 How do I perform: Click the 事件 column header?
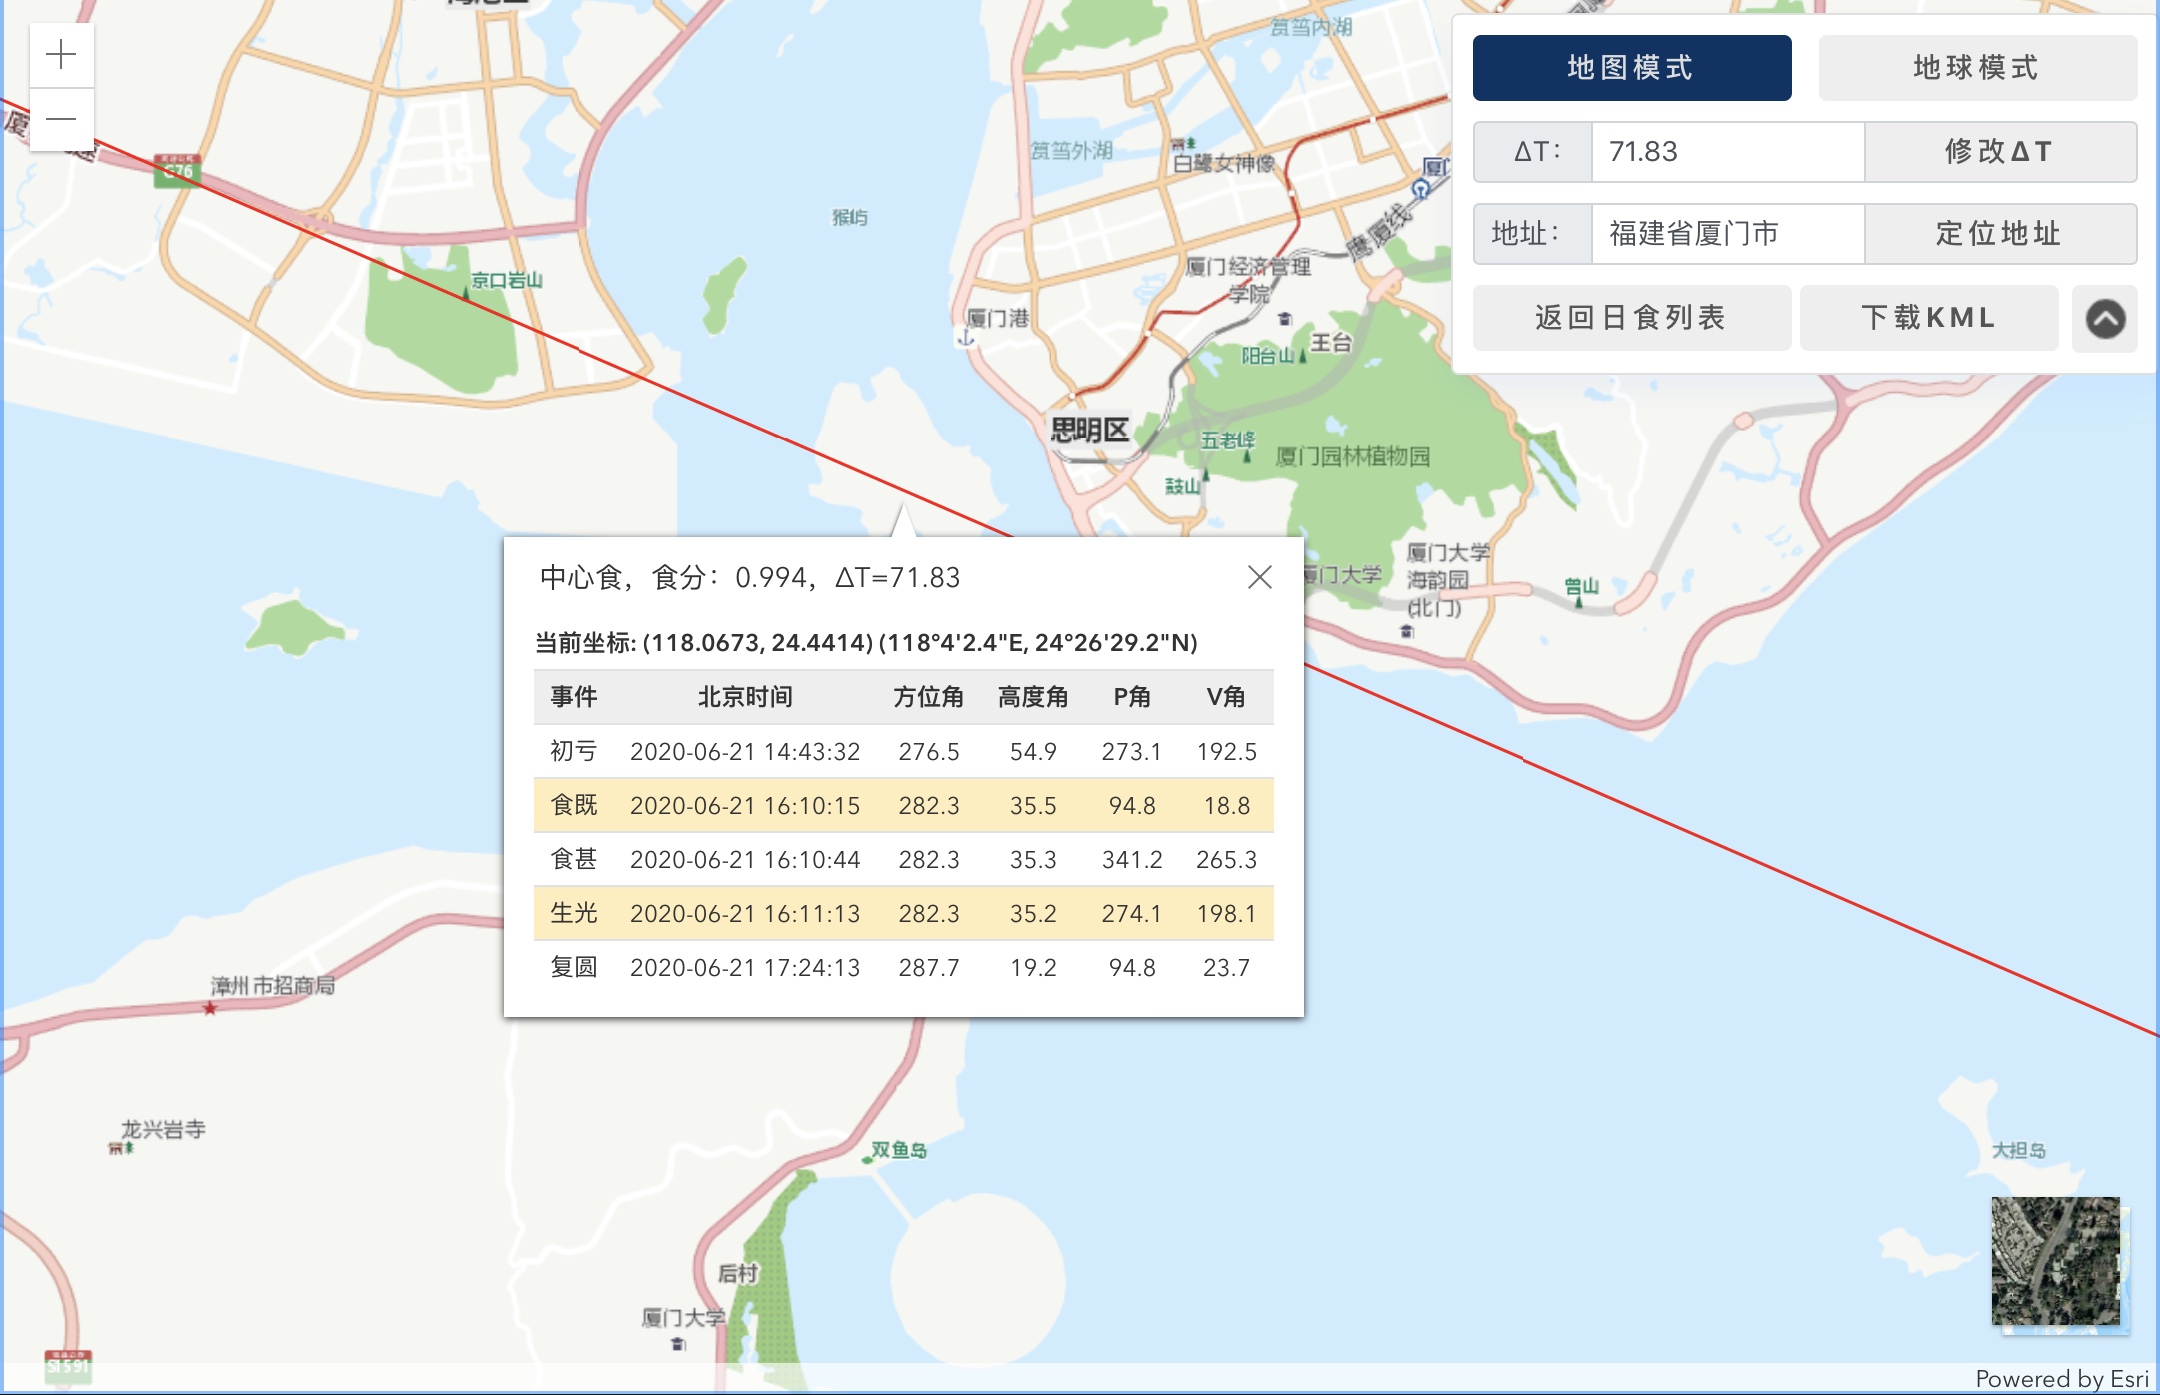tap(574, 697)
